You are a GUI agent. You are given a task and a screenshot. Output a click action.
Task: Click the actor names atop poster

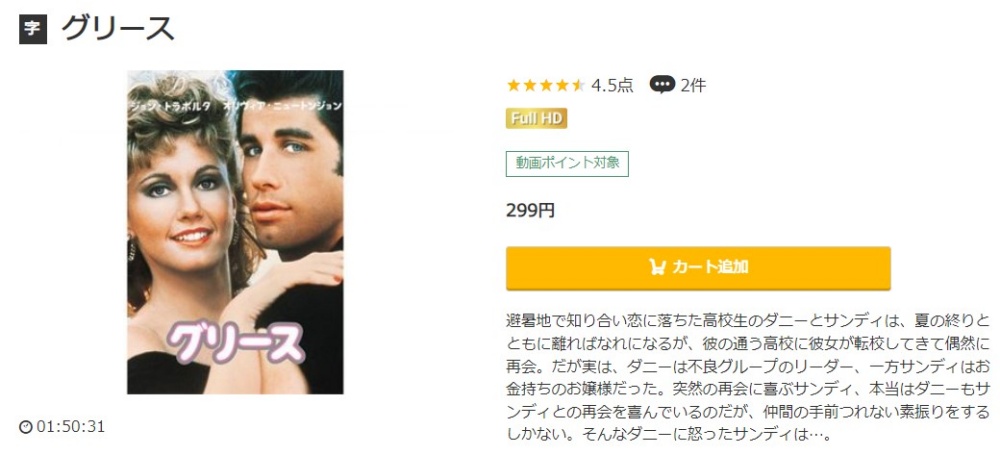235,106
